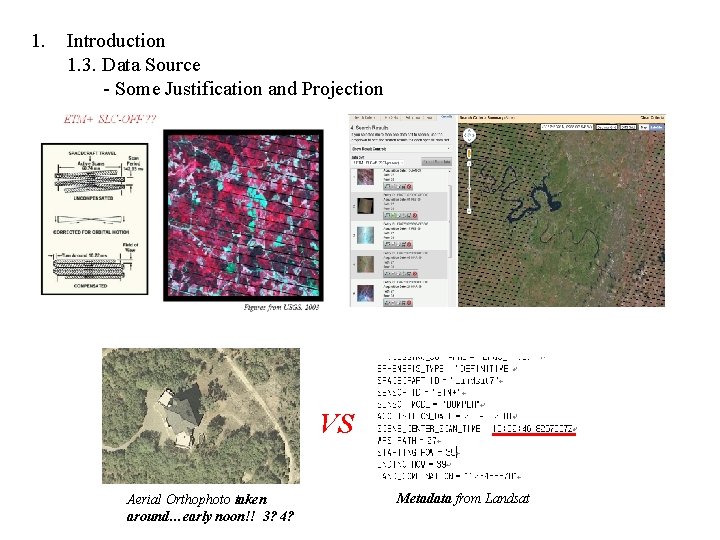The height and width of the screenshot is (540, 720).
Task: Click the coordinates field on the map
Action: coord(567,127)
